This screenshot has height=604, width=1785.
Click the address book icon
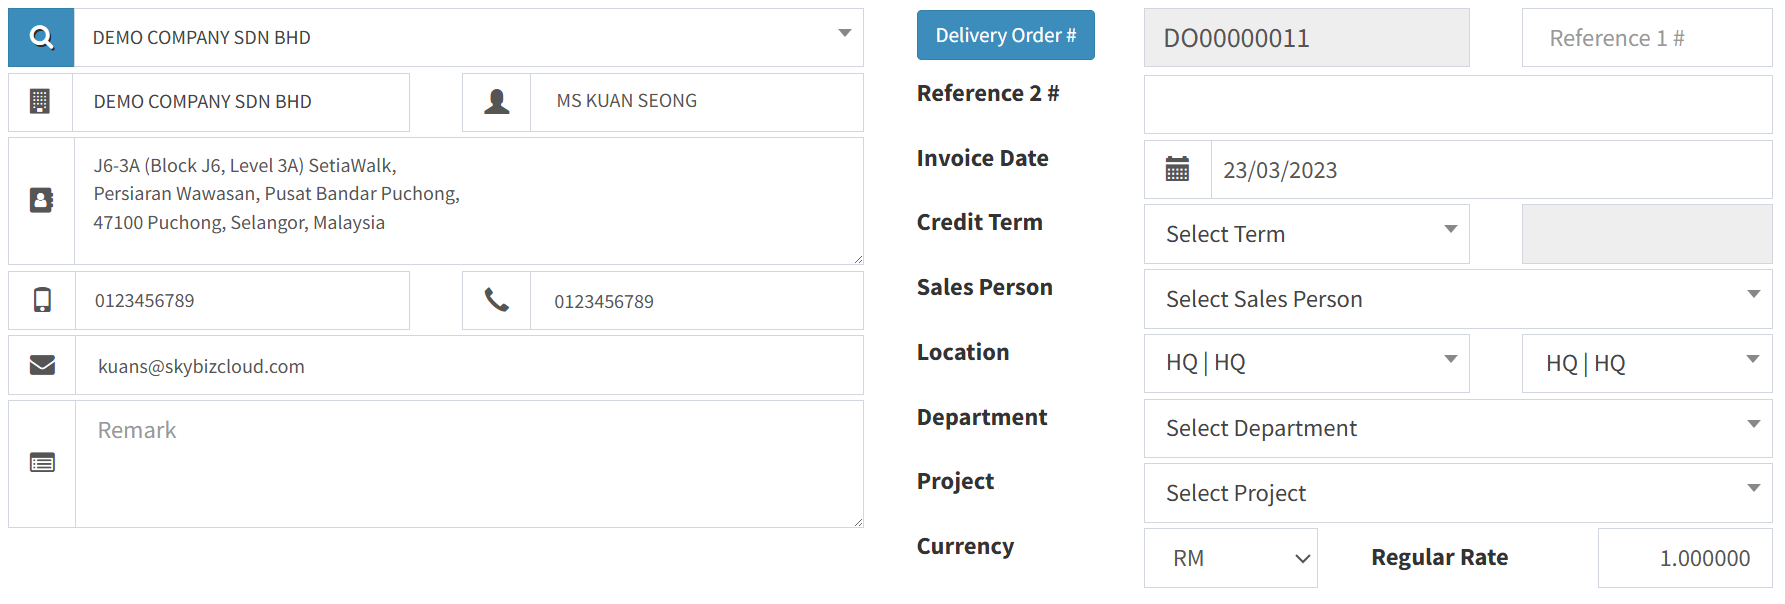pos(41,201)
